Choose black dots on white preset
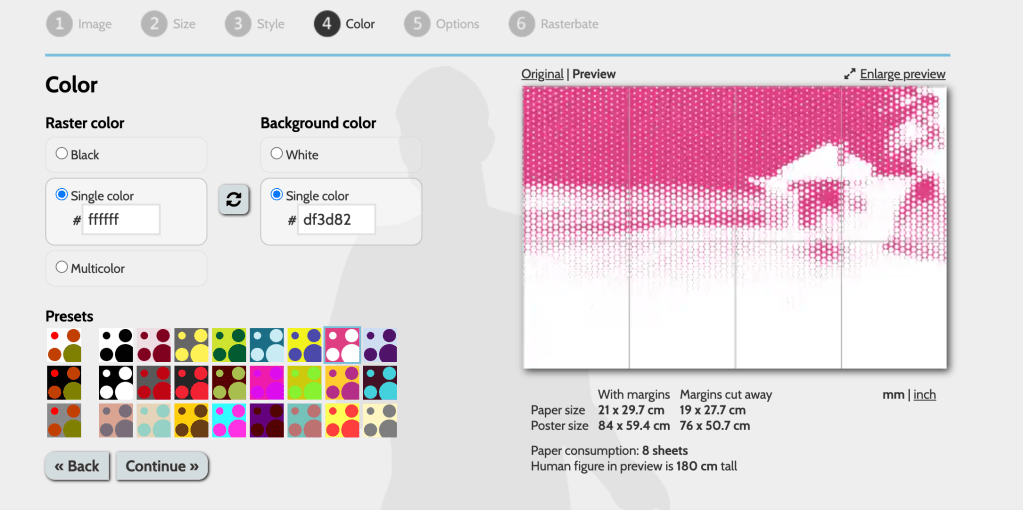The width and height of the screenshot is (1023, 510). pos(116,345)
